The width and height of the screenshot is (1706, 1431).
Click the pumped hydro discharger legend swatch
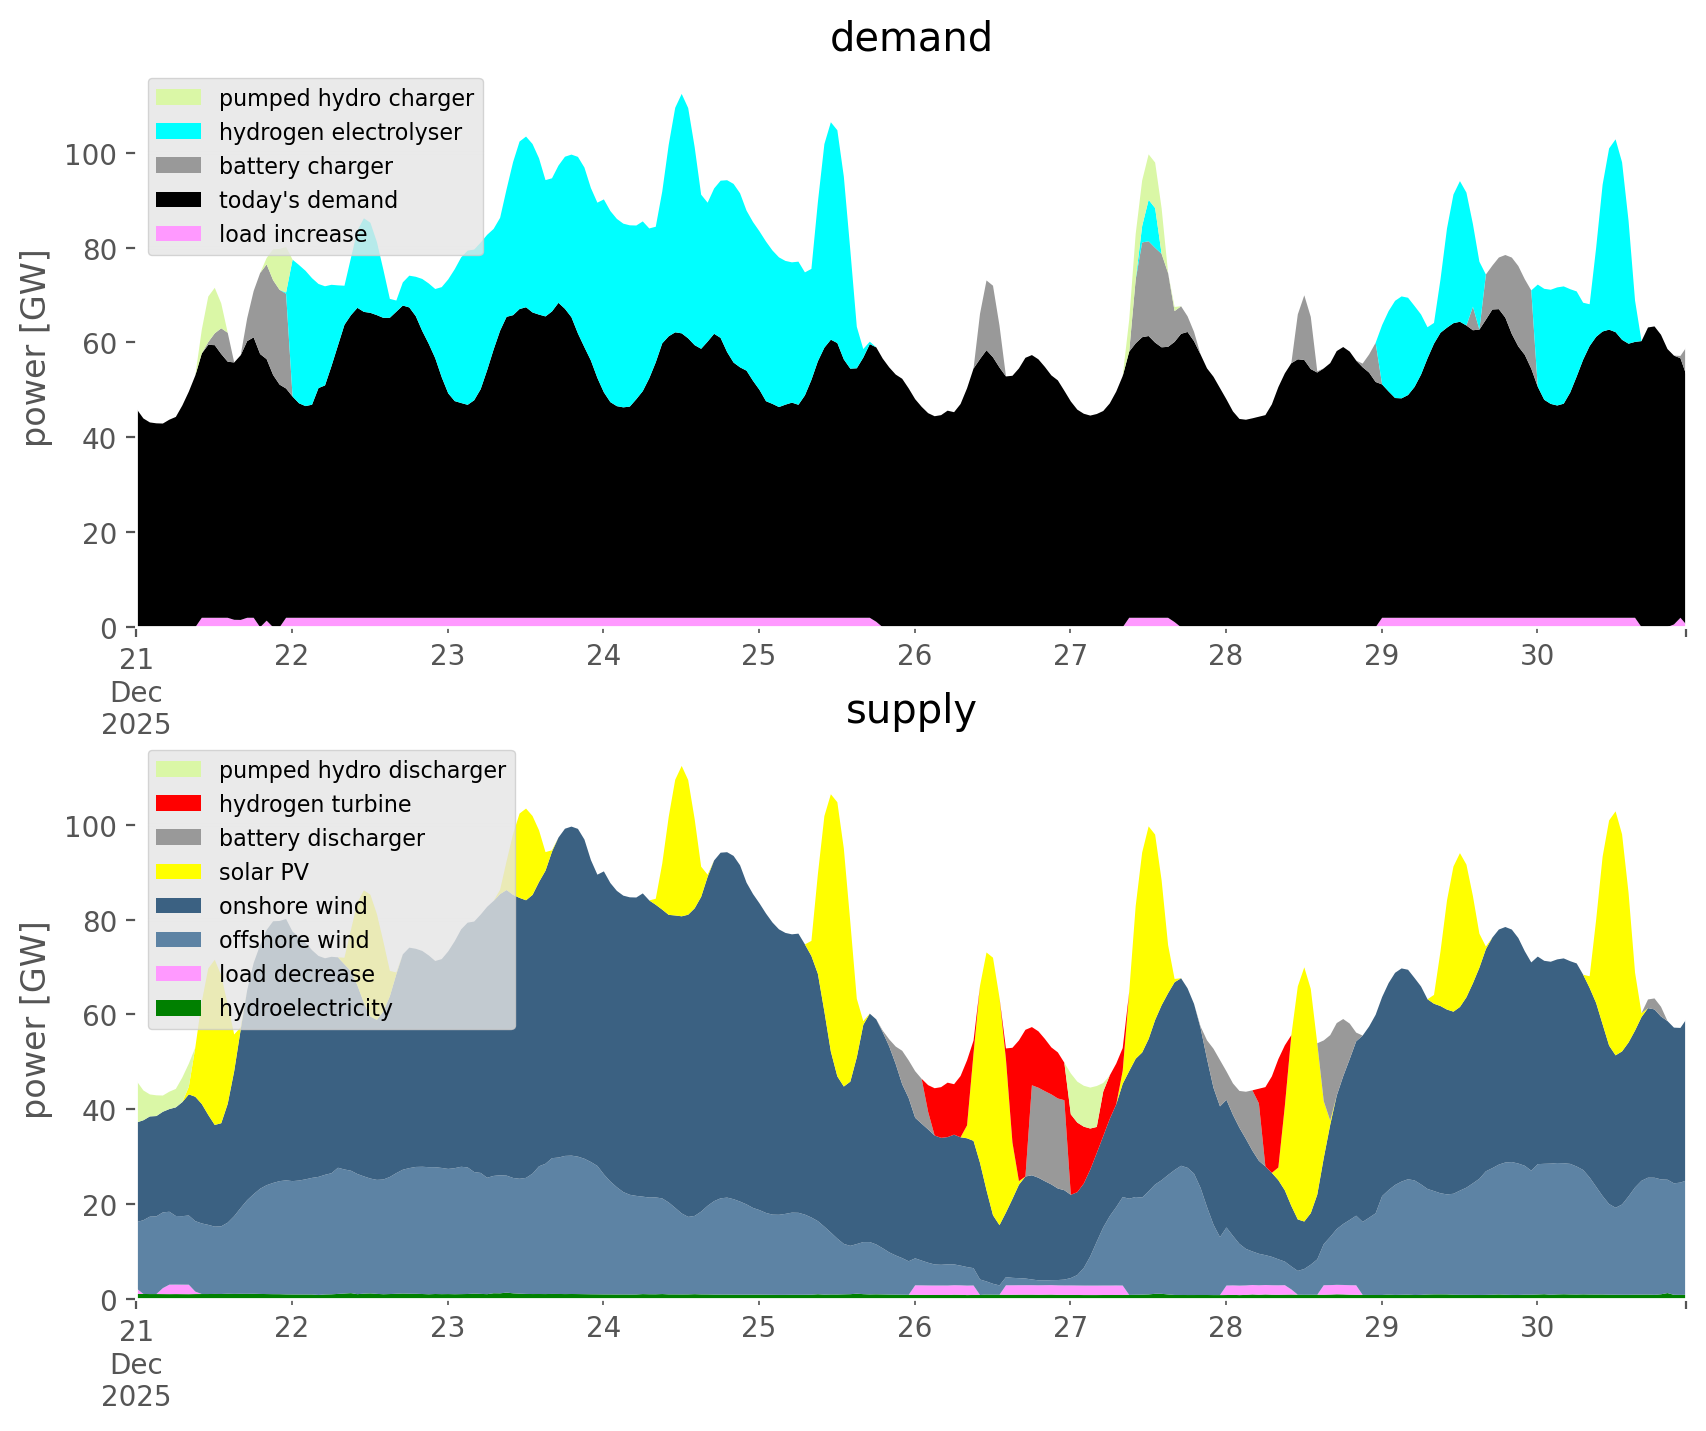click(179, 770)
